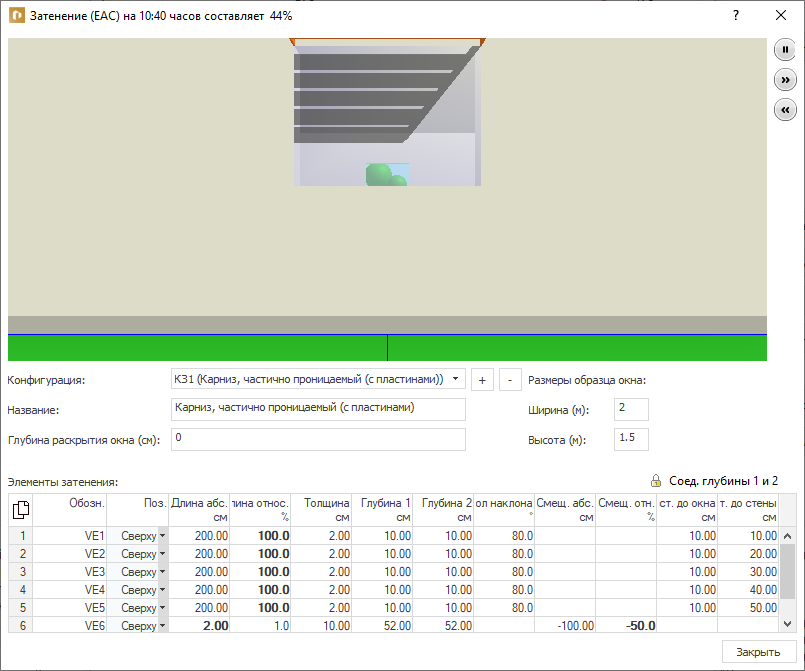Screen dimensions: 805x671
Task: Step animation backward with rewind button
Action: pos(785,110)
